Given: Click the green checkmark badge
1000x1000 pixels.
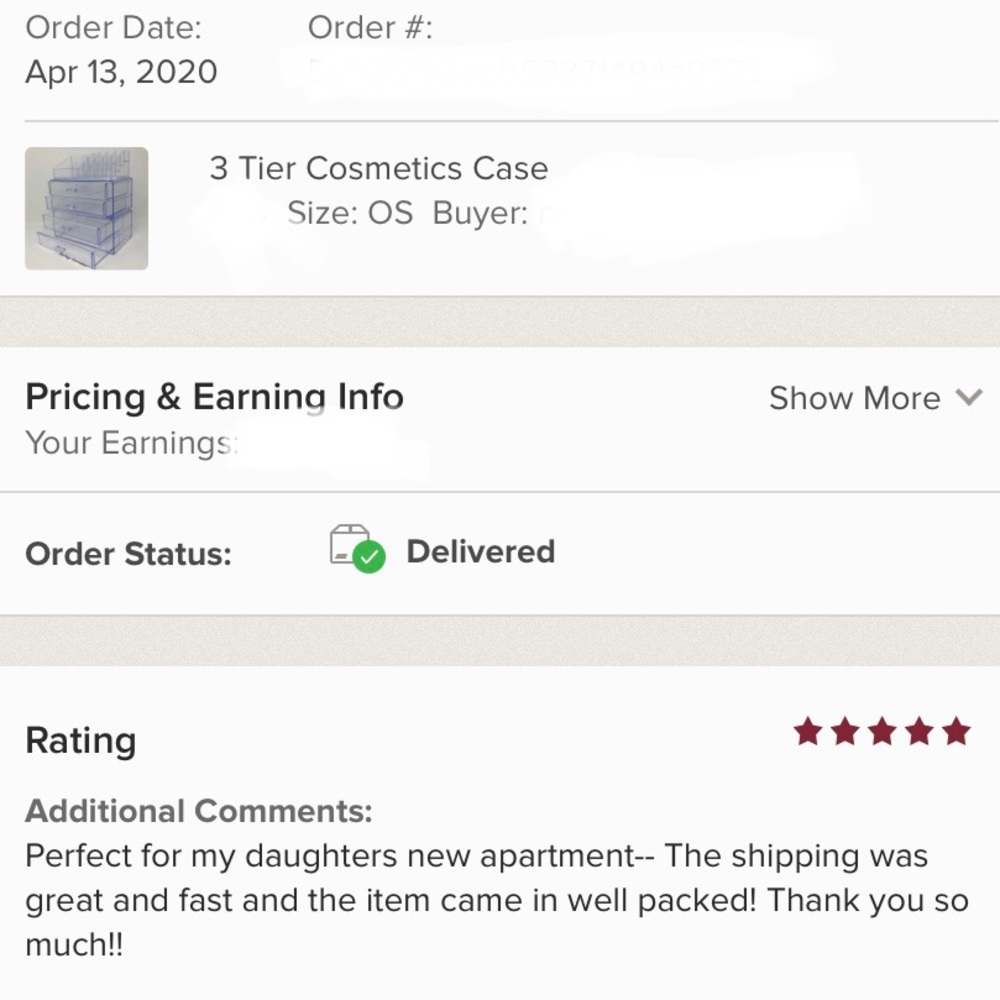Looking at the screenshot, I should (369, 557).
